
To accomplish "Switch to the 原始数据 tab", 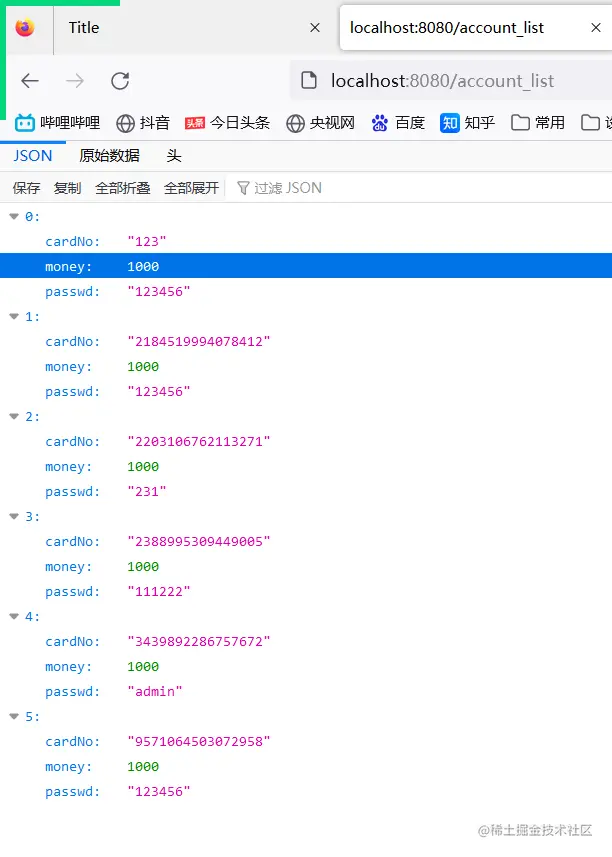I will click(x=109, y=156).
